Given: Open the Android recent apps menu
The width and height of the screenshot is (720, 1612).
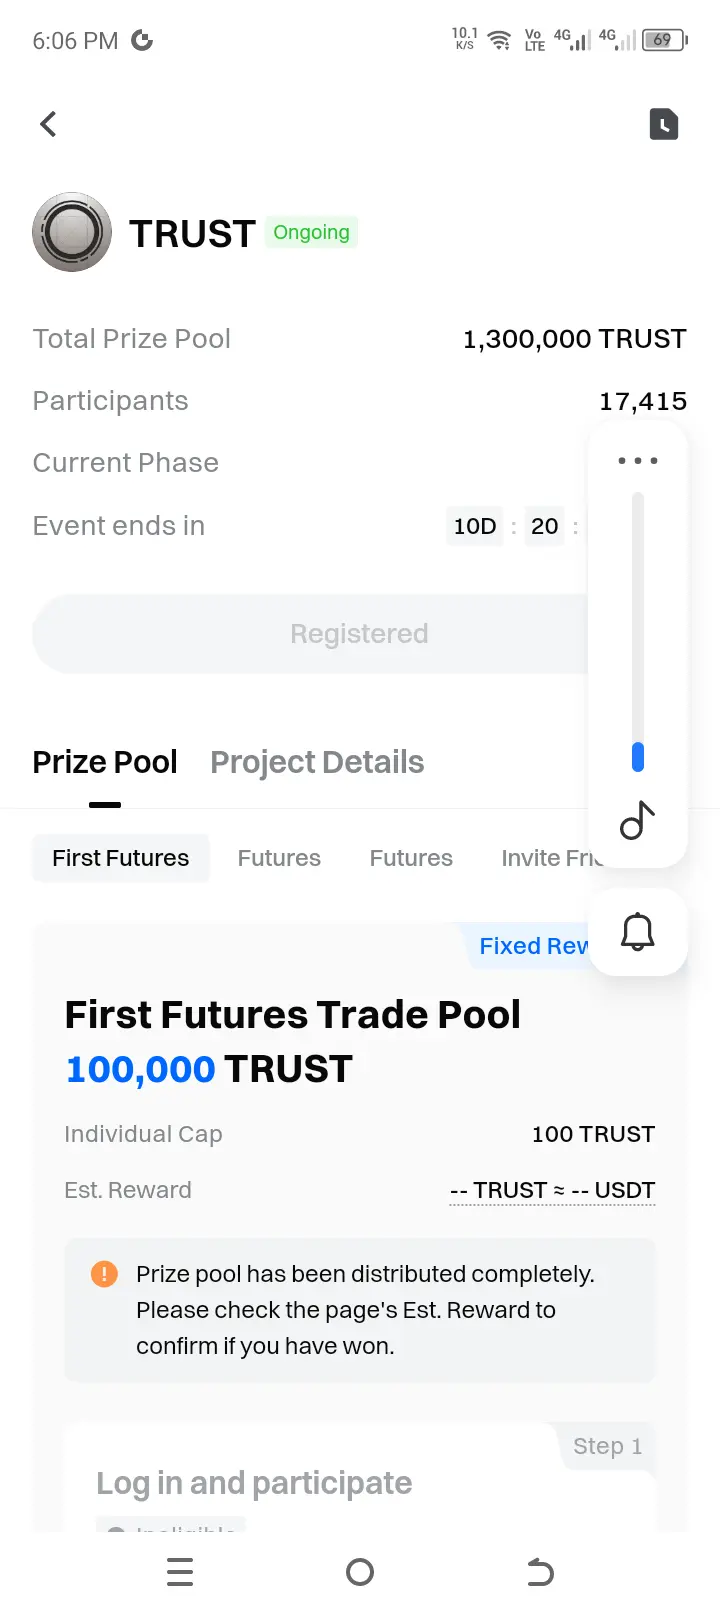Looking at the screenshot, I should point(180,1572).
